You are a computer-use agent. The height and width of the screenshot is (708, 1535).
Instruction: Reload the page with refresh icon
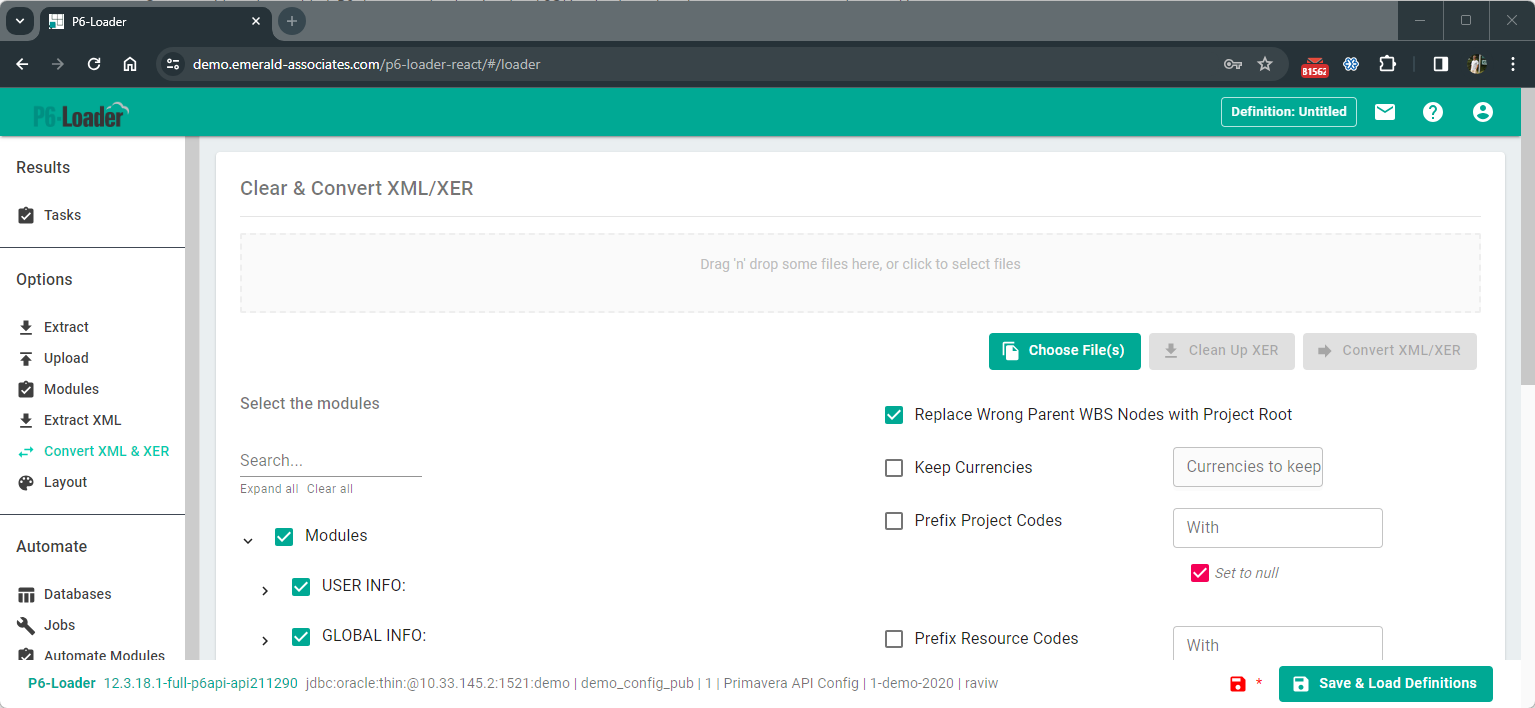pyautogui.click(x=94, y=64)
